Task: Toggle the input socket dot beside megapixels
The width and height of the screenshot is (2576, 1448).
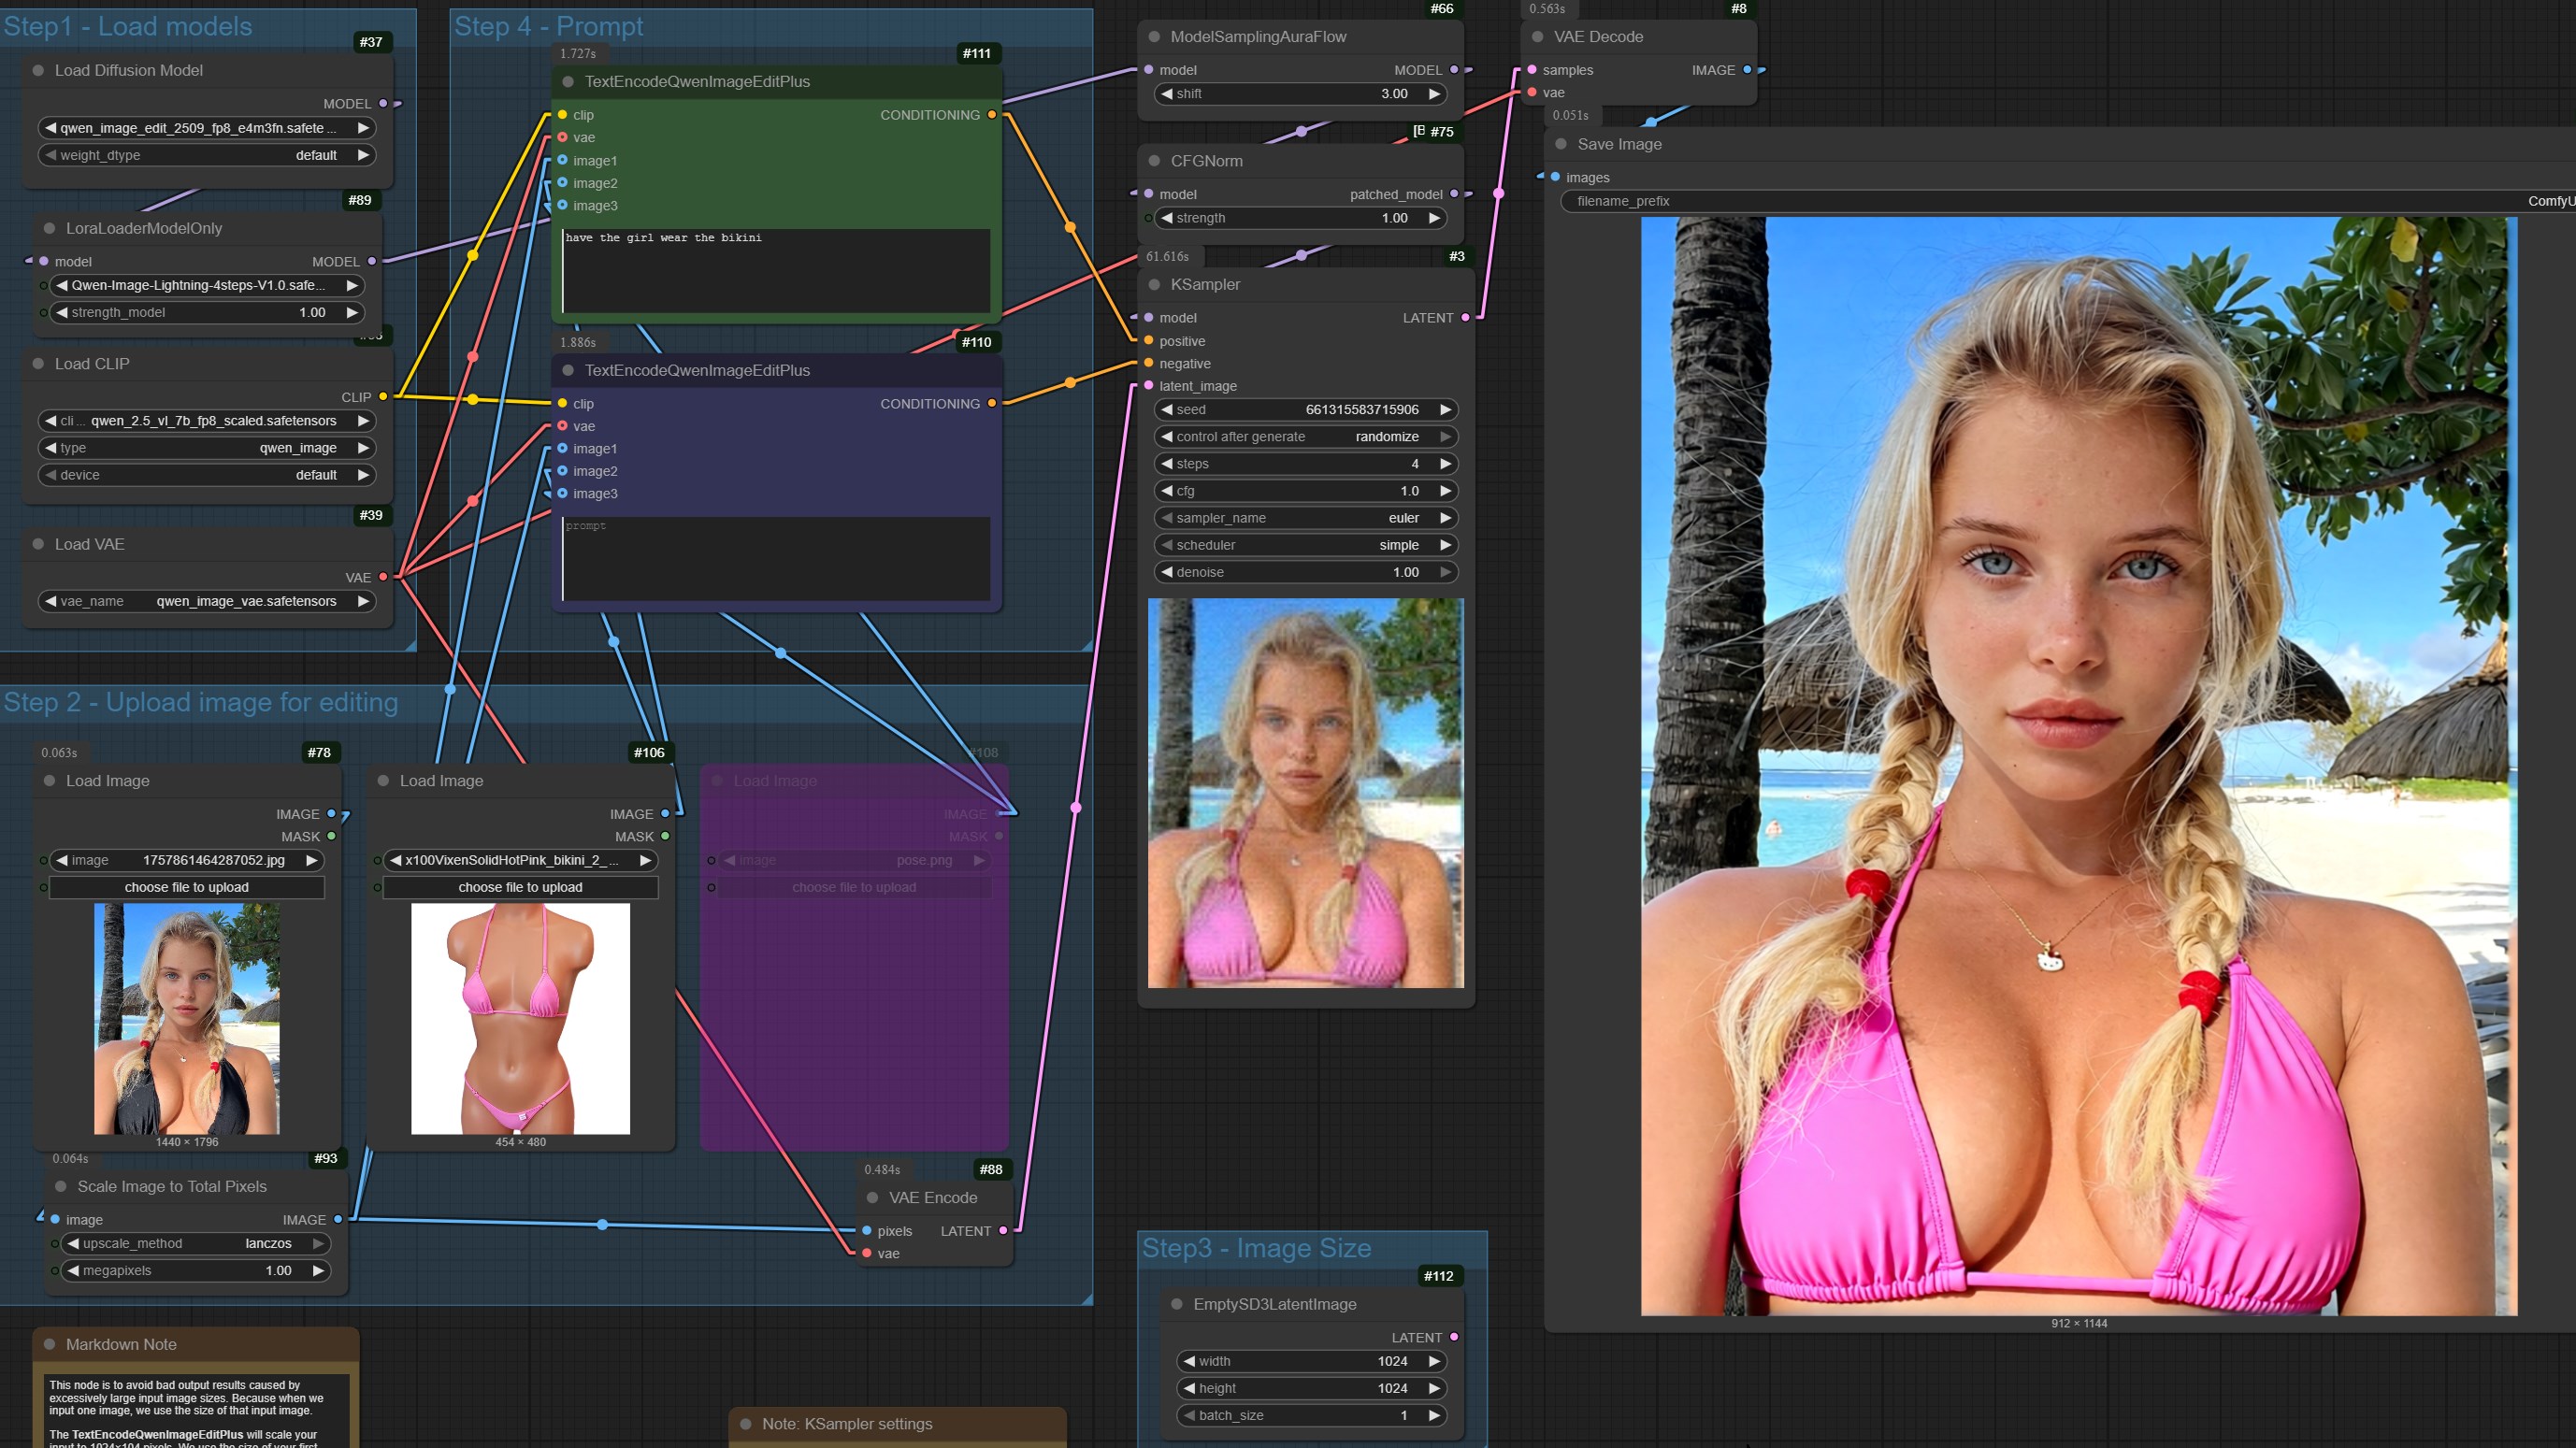Action: pyautogui.click(x=55, y=1271)
